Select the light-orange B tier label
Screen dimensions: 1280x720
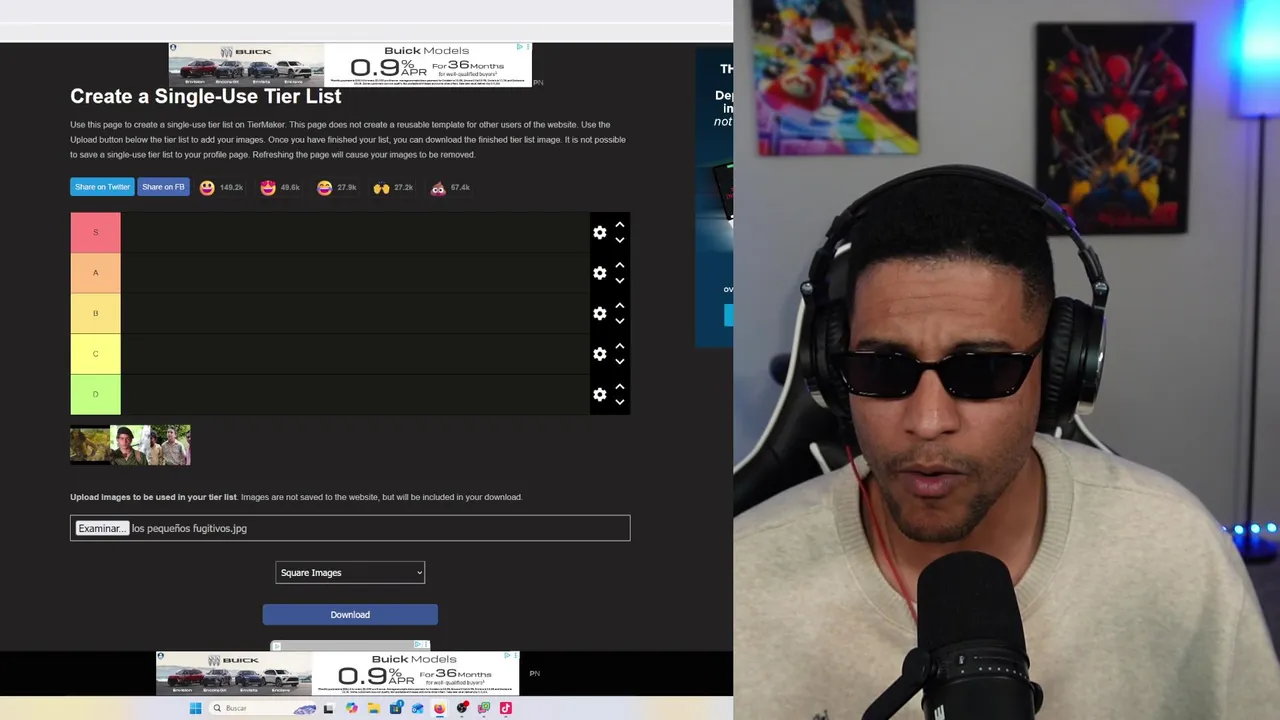[95, 313]
